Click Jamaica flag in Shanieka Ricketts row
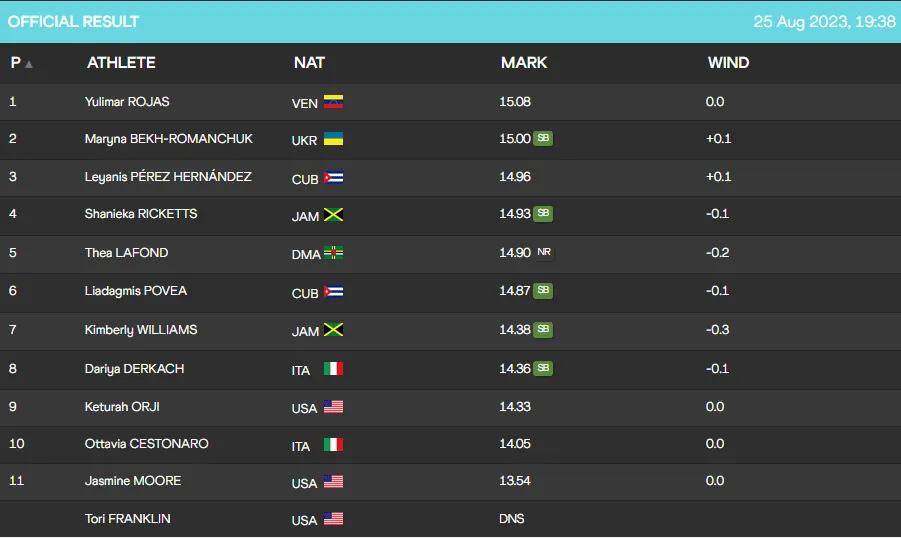This screenshot has width=901, height=538. click(333, 215)
